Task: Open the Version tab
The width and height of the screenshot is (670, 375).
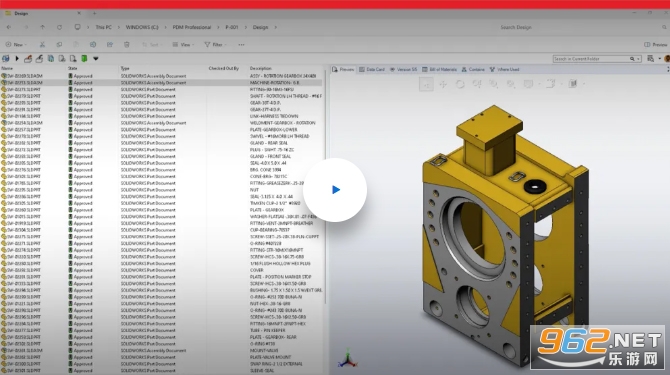Action: (x=403, y=69)
